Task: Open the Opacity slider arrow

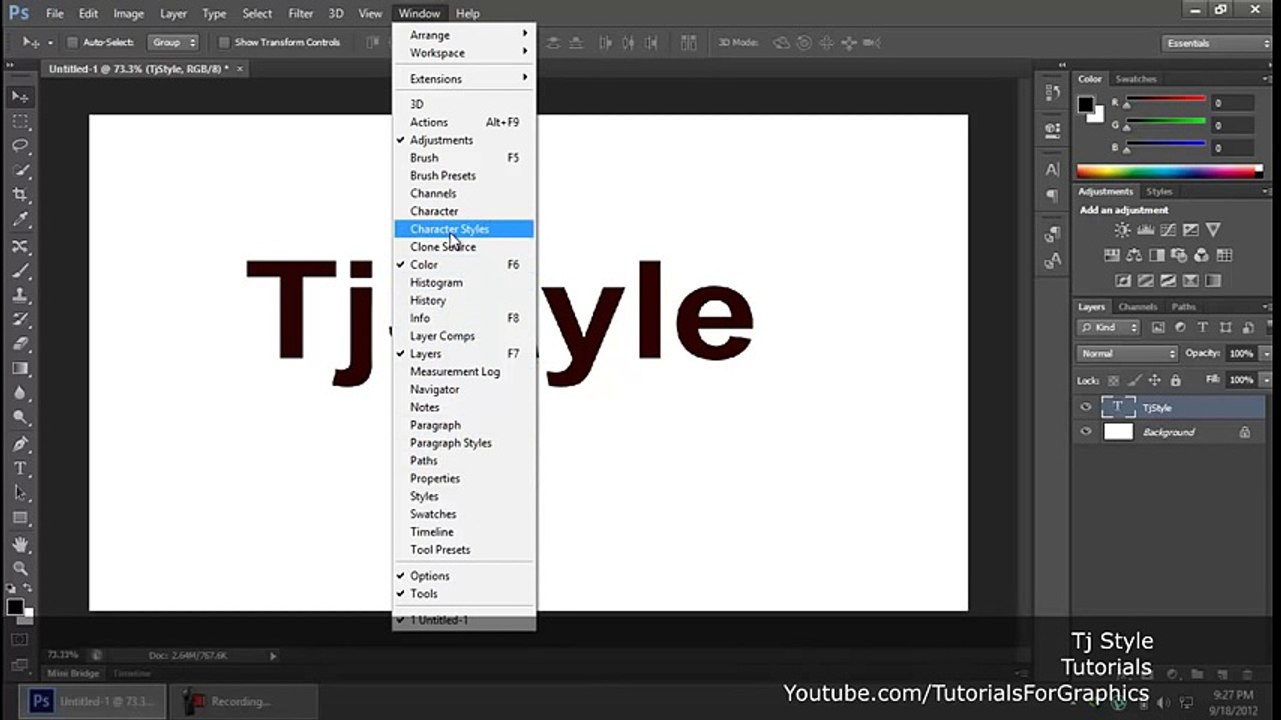Action: pos(1266,353)
